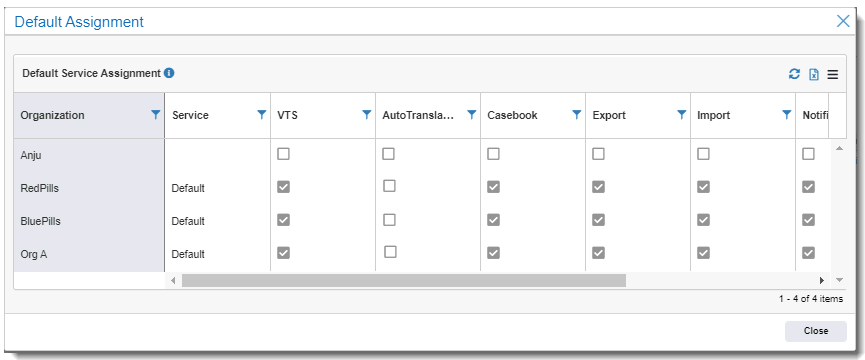865x360 pixels.
Task: Open the Service column filter icon
Action: pyautogui.click(x=261, y=115)
